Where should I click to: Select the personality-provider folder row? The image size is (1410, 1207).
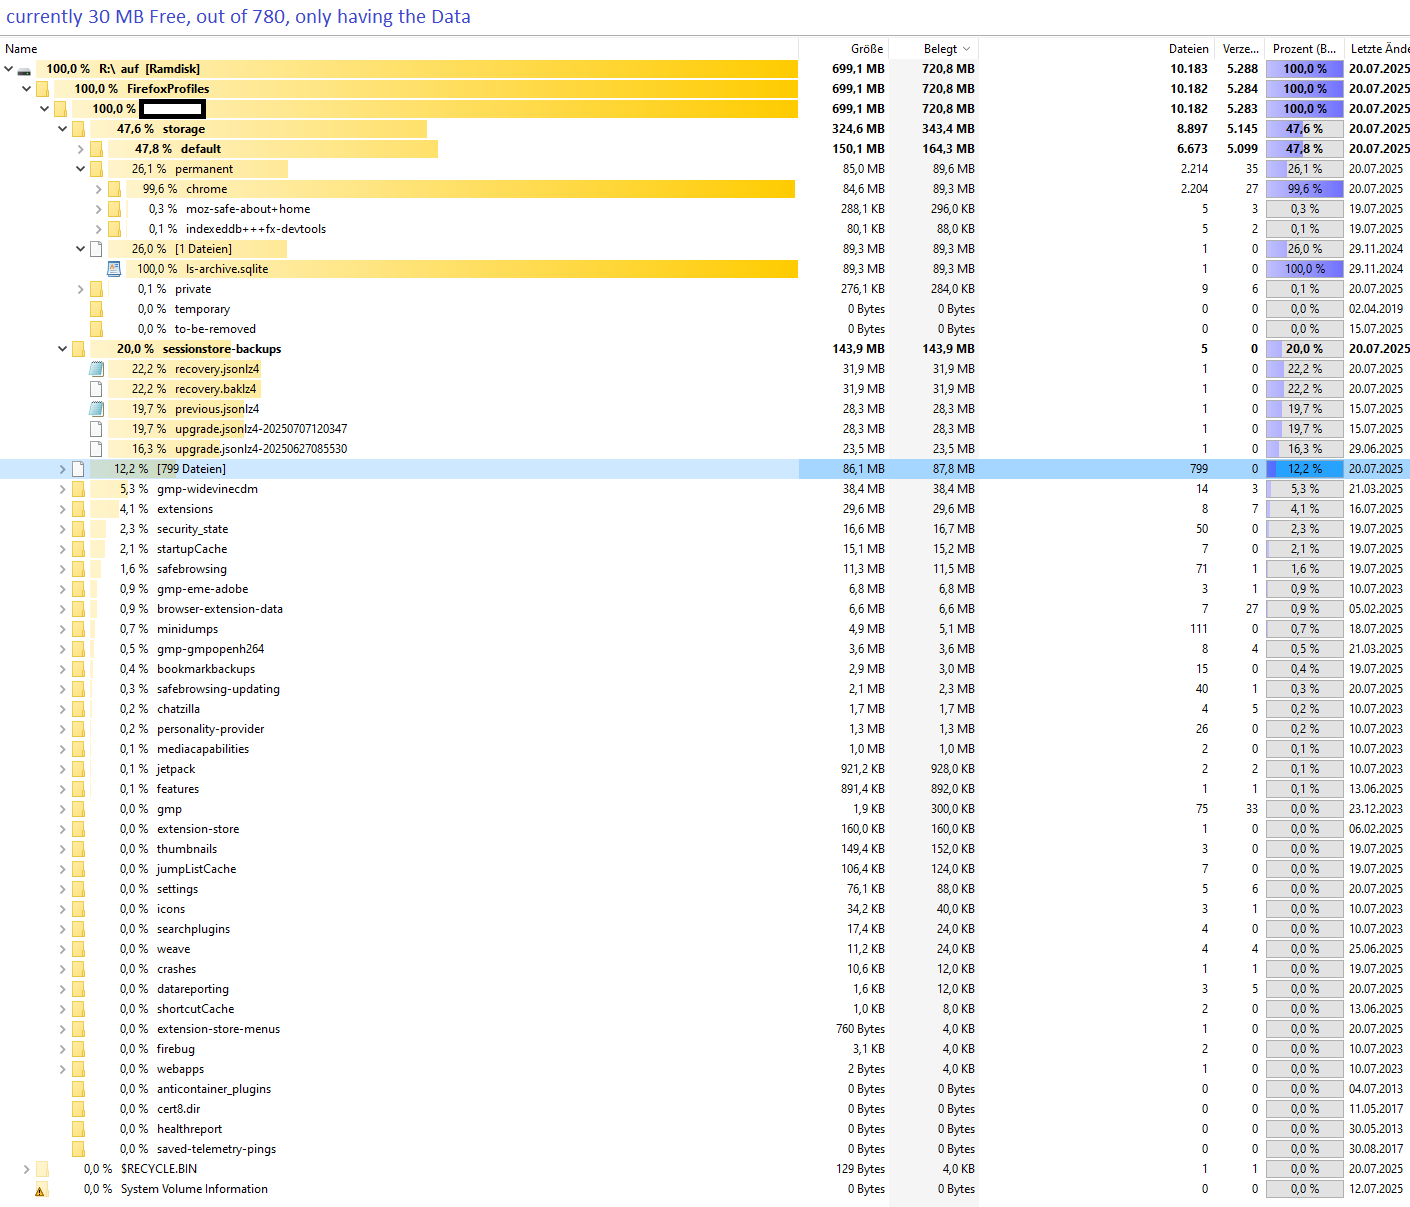[x=705, y=729]
